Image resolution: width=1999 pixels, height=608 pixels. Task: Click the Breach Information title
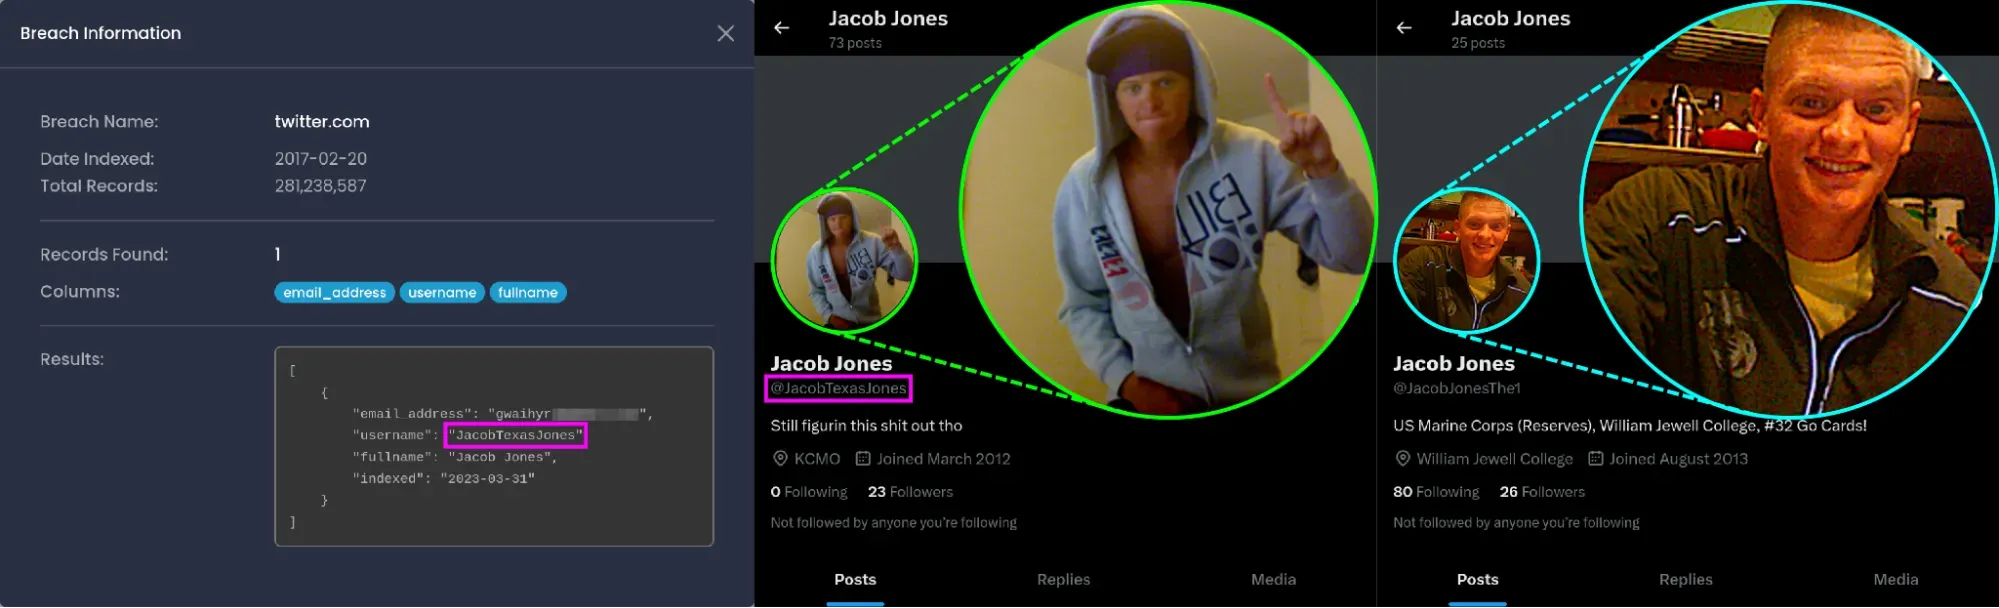click(x=101, y=33)
